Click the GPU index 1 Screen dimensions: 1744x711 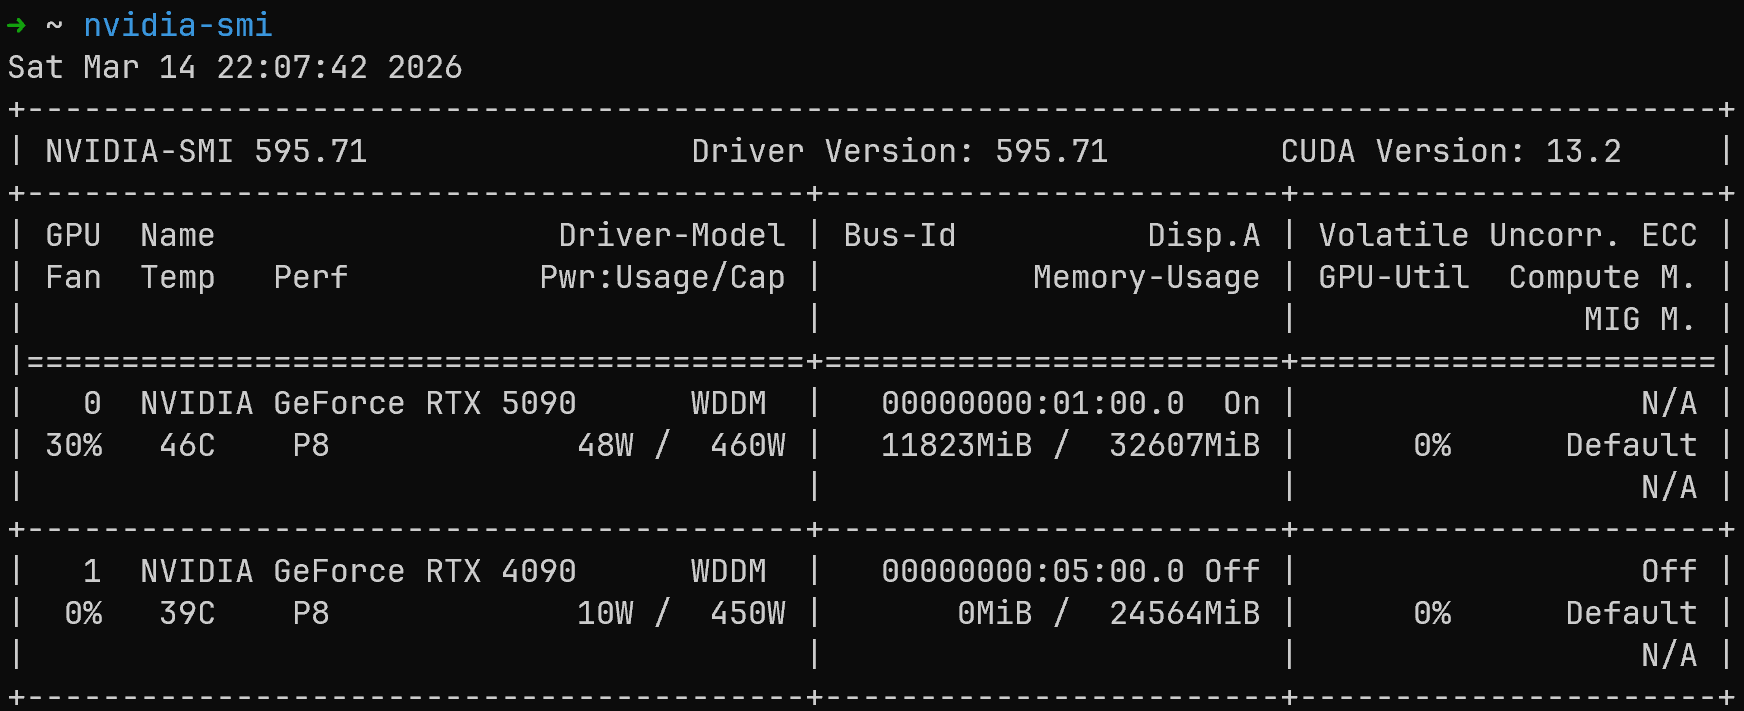pos(92,571)
